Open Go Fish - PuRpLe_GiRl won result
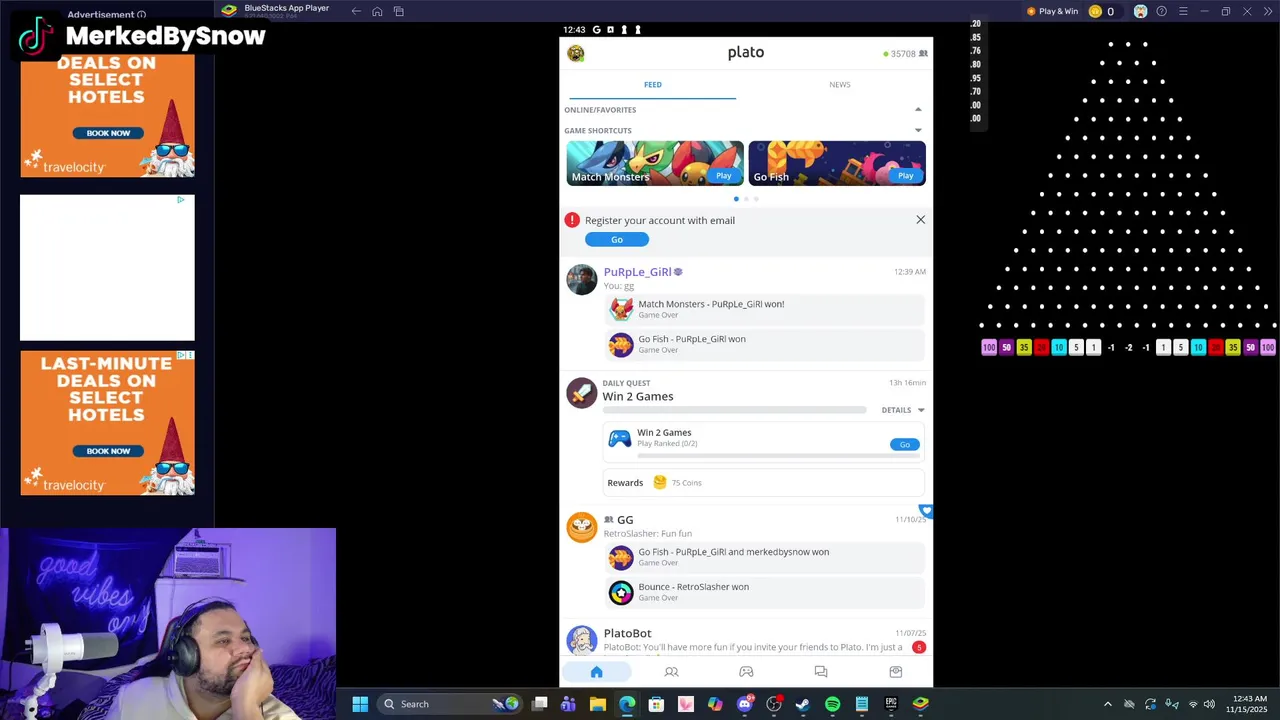This screenshot has height=720, width=1280. [765, 344]
